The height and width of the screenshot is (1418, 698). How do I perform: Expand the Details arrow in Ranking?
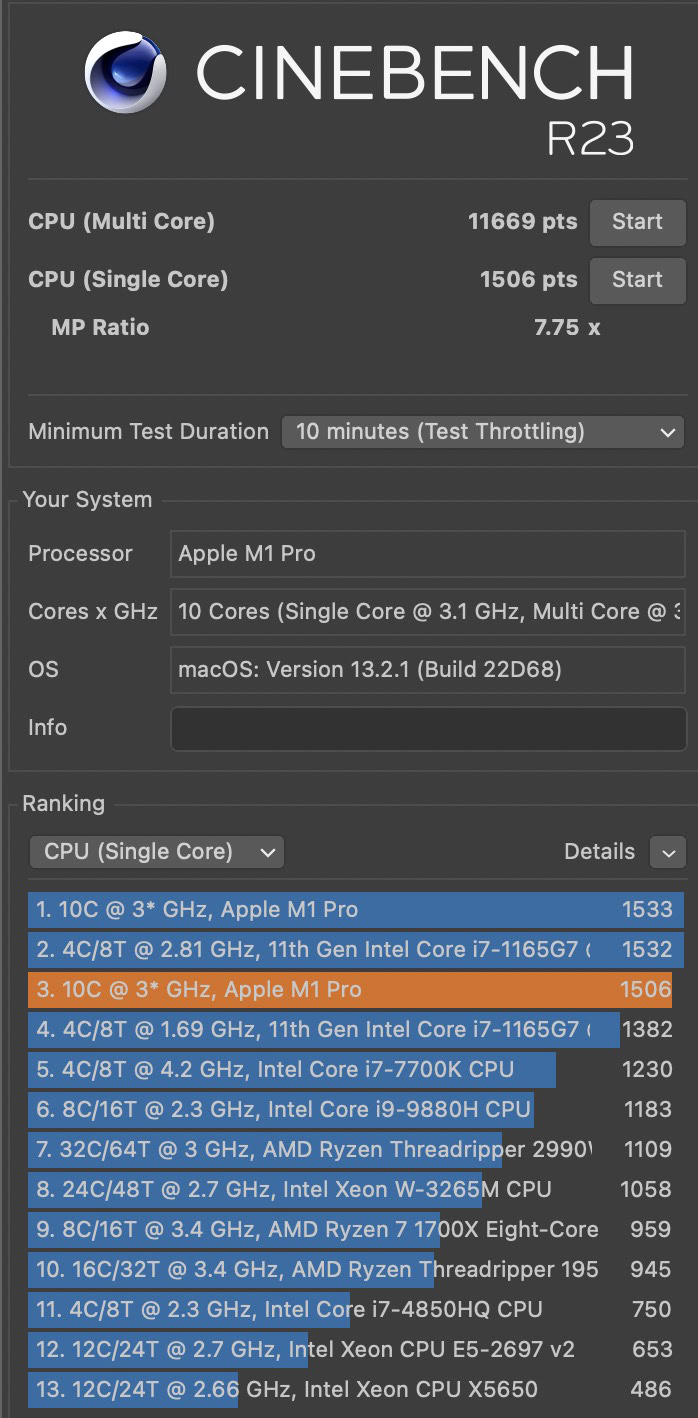click(667, 852)
